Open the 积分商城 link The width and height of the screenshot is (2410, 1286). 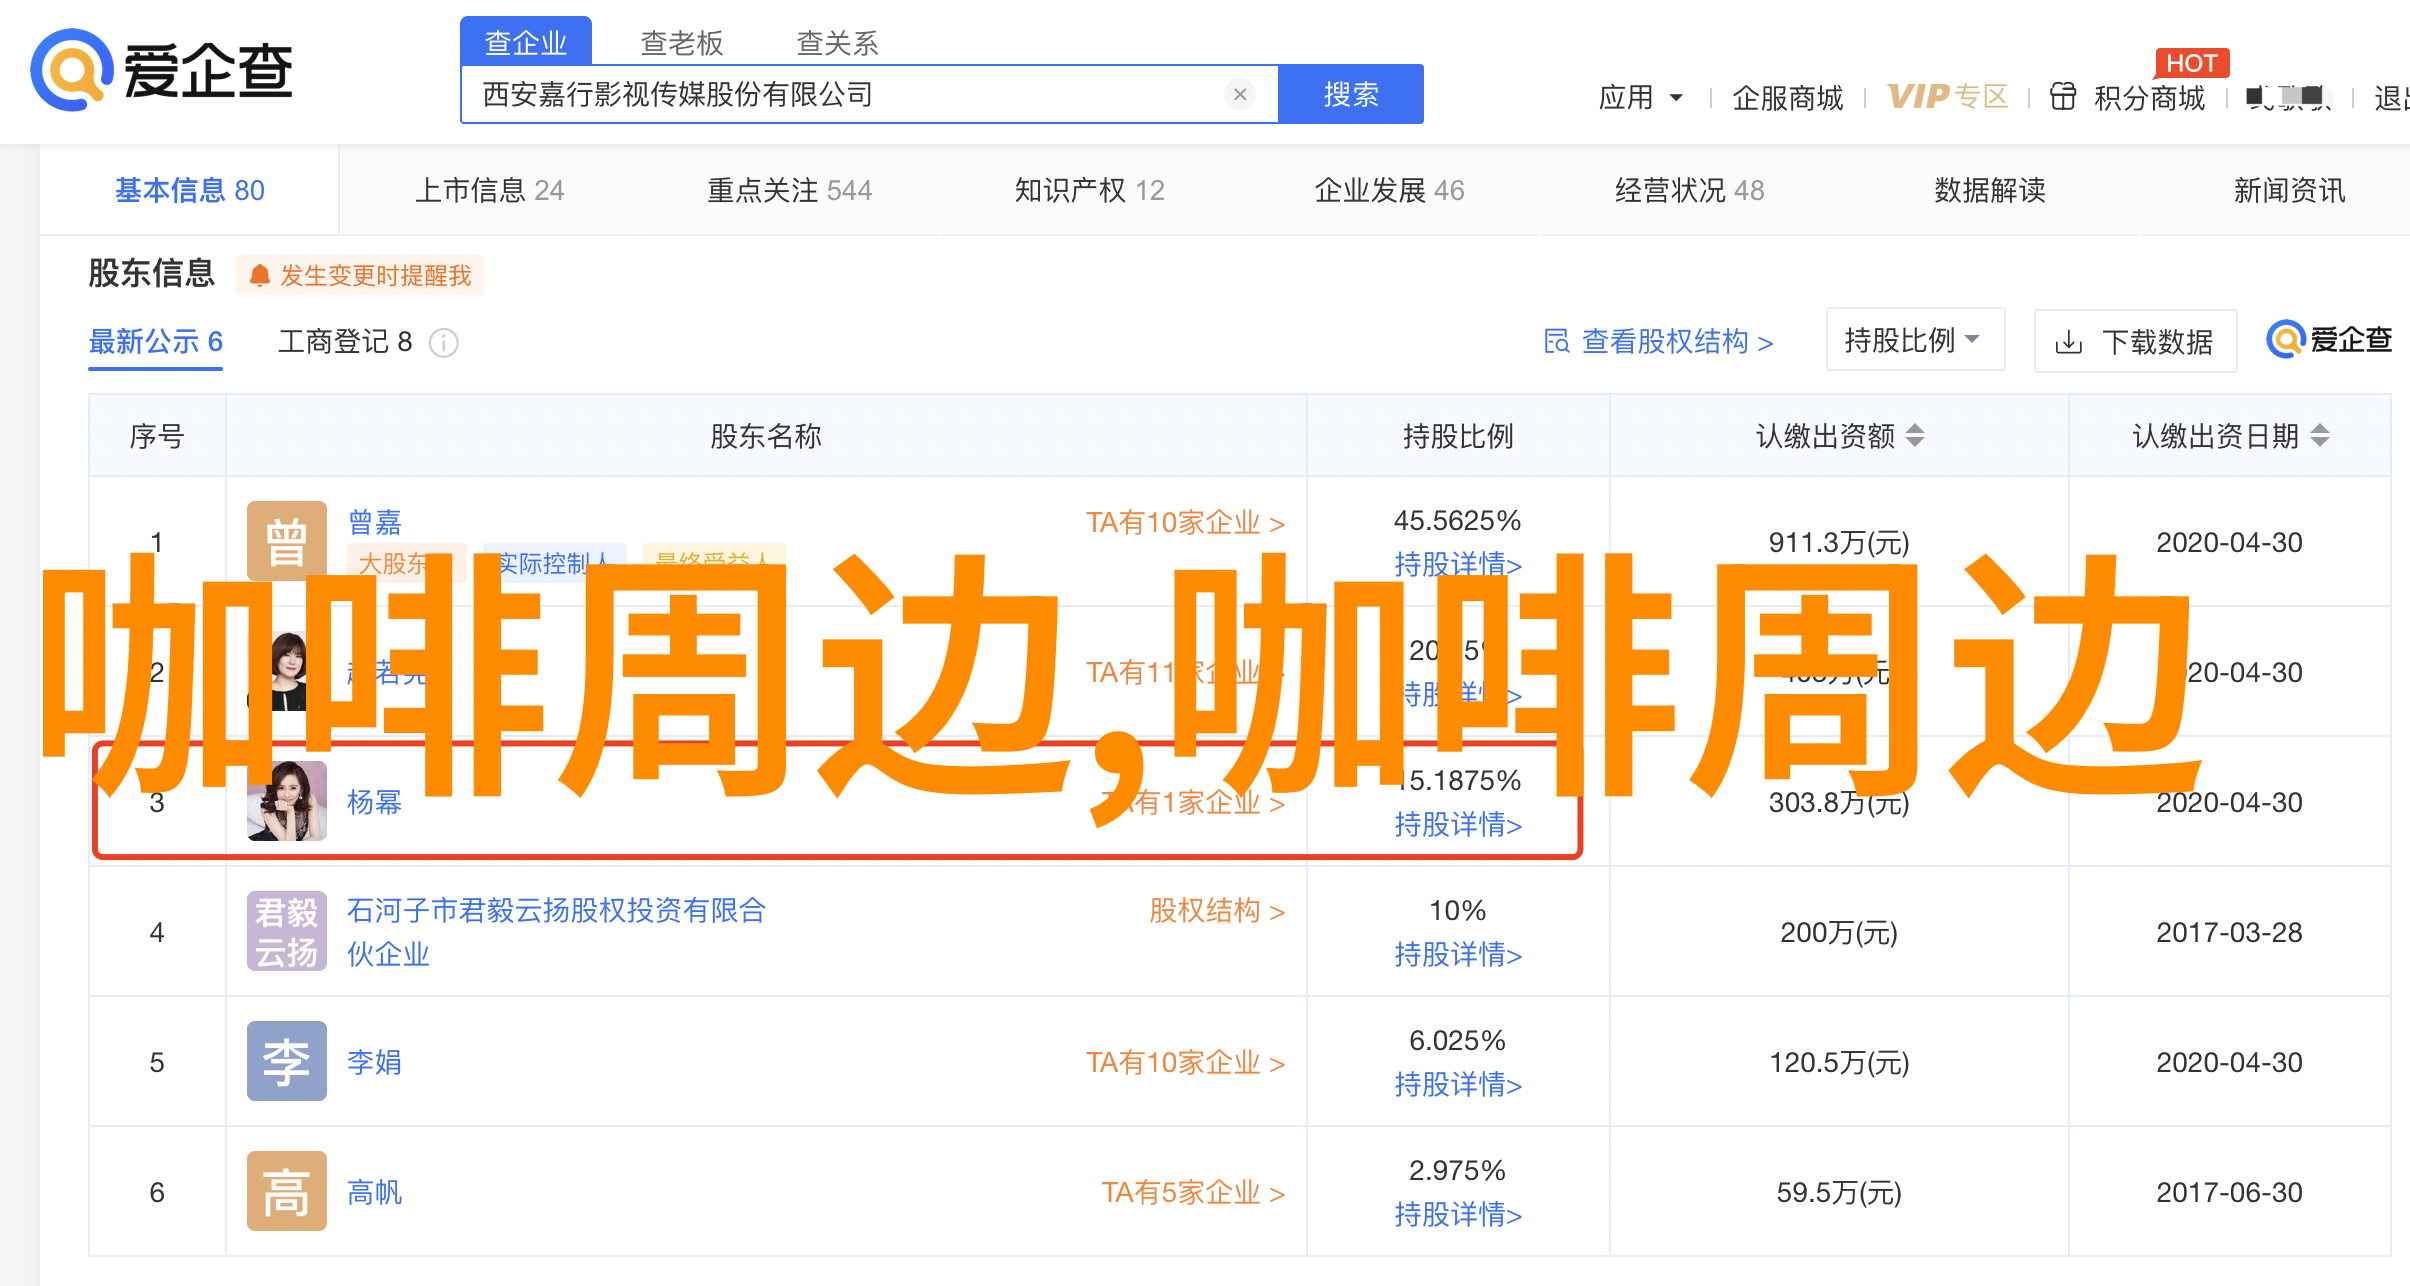click(2150, 97)
